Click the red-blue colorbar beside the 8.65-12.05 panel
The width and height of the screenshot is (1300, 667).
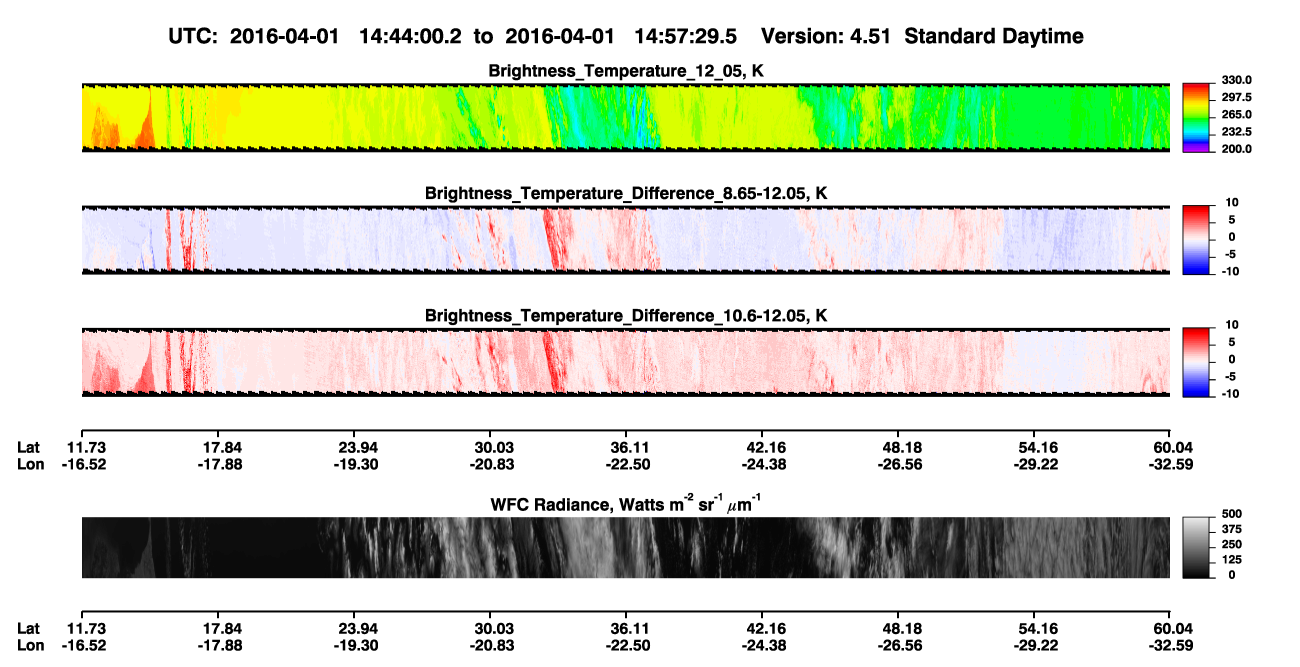1195,240
